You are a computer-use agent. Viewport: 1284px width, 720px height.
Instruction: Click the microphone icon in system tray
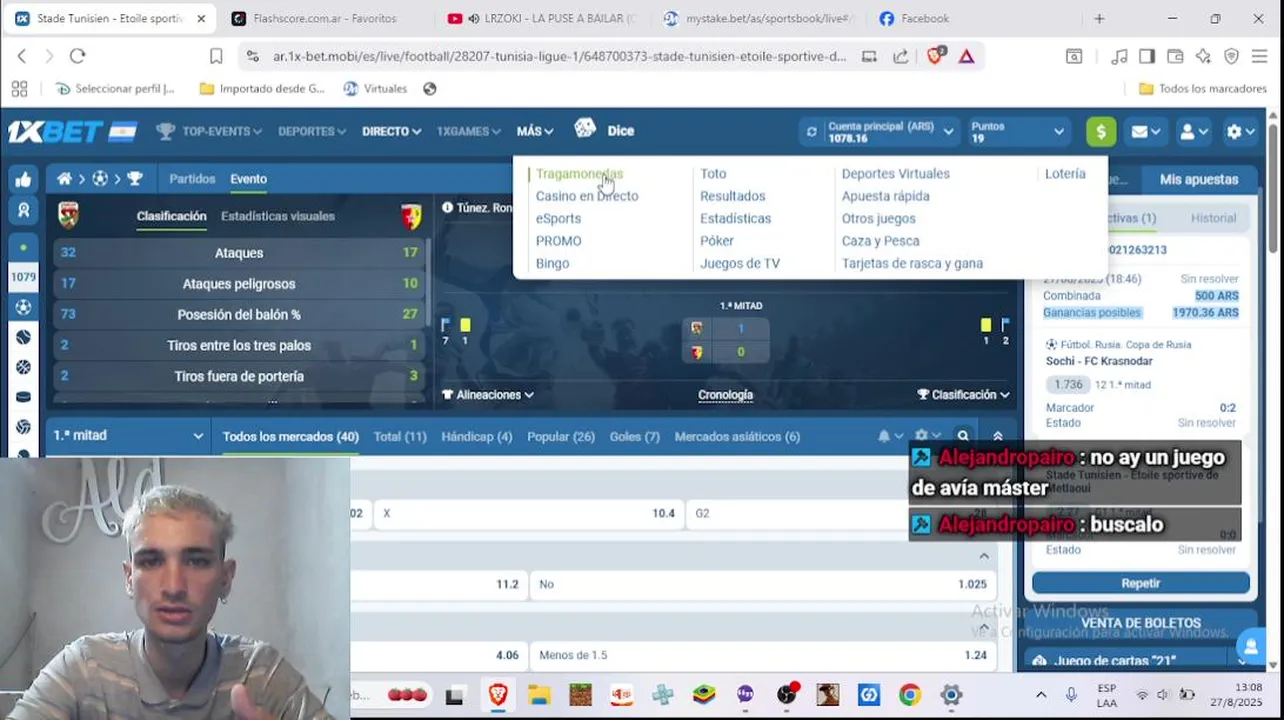coord(1071,694)
